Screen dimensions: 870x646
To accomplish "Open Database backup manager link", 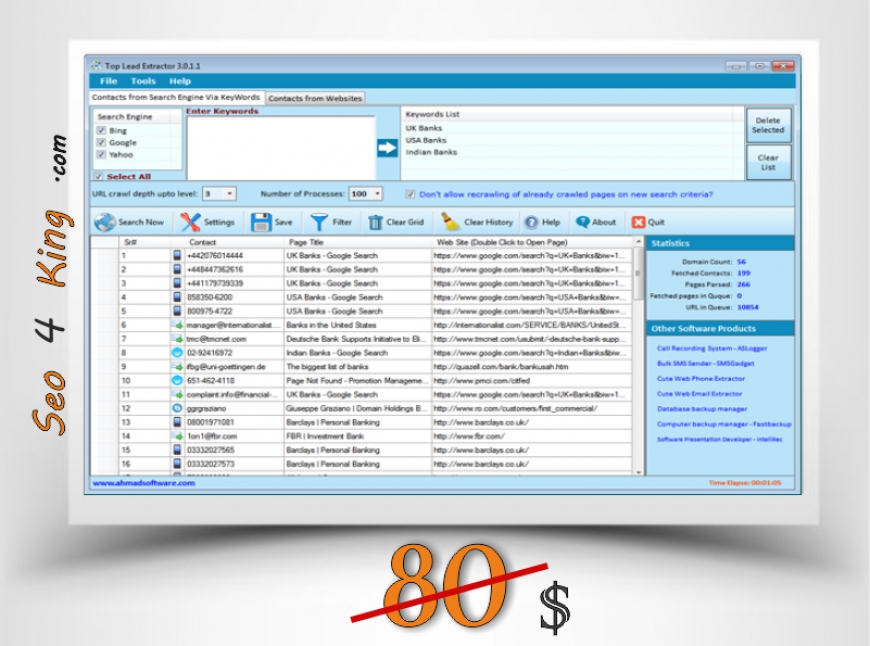I will point(702,409).
